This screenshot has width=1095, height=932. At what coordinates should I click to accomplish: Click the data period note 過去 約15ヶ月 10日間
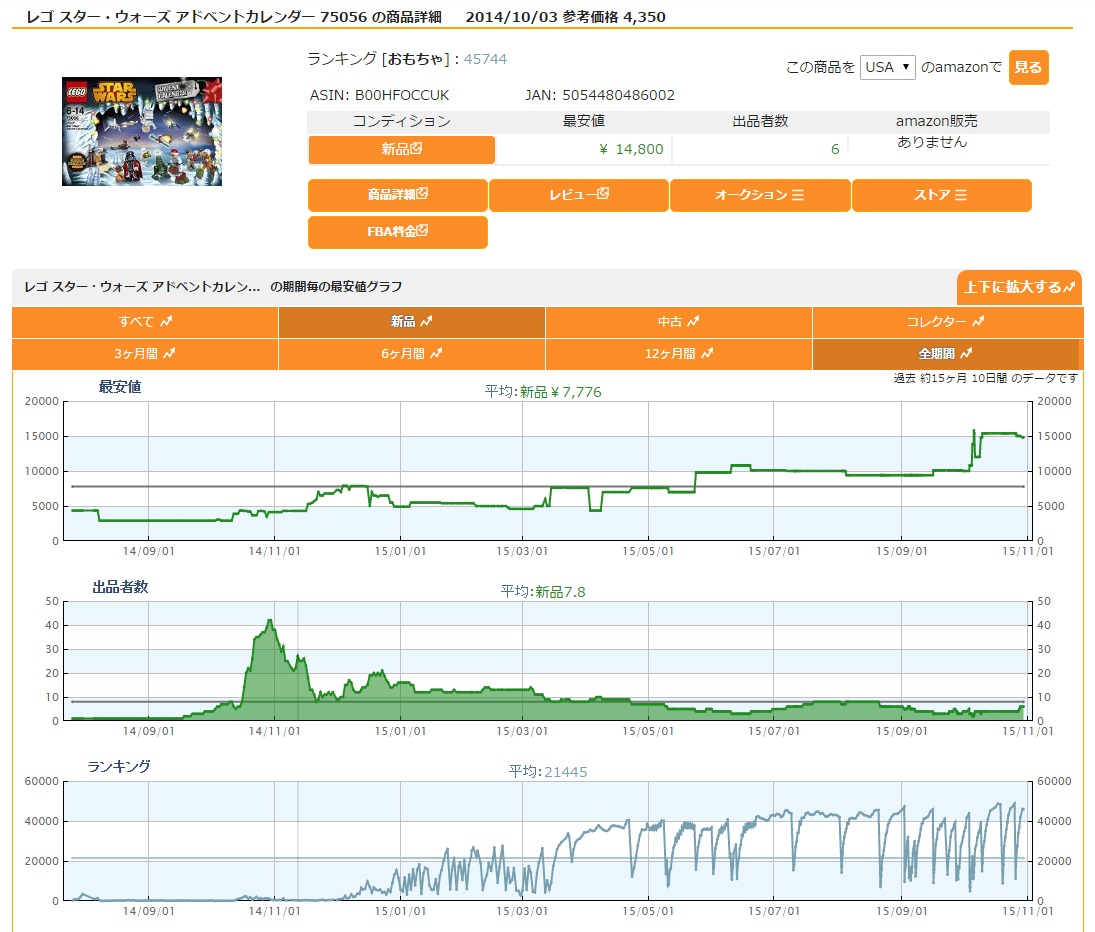point(985,378)
